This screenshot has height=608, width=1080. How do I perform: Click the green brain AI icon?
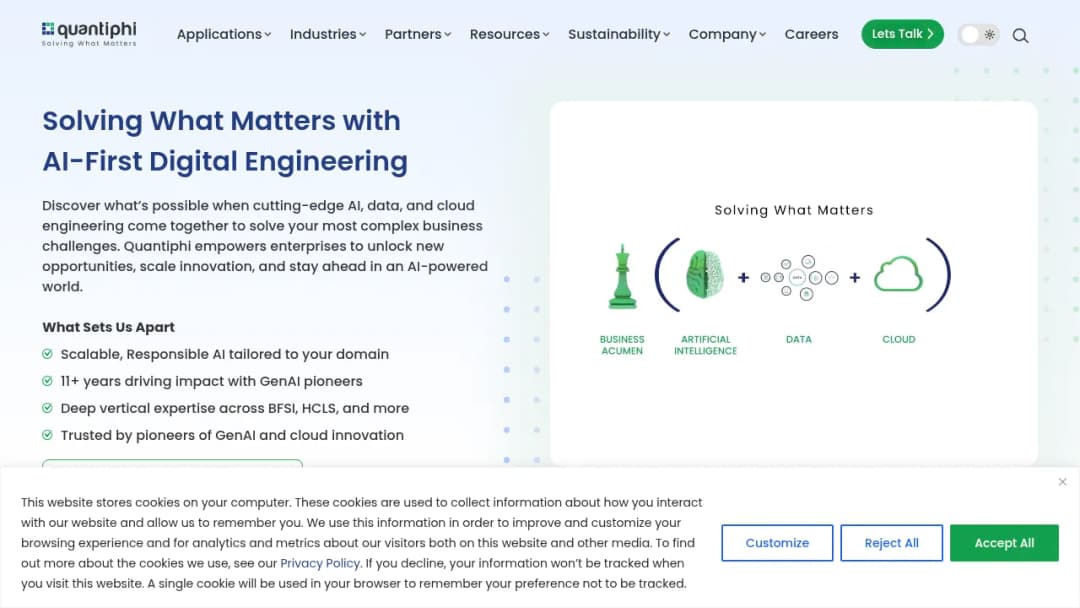705,274
